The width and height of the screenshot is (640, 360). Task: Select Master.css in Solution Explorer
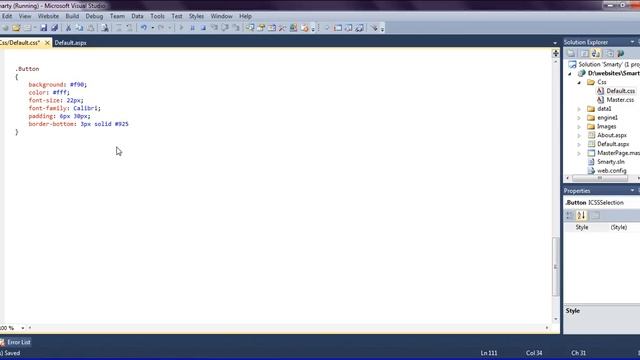tap(620, 100)
